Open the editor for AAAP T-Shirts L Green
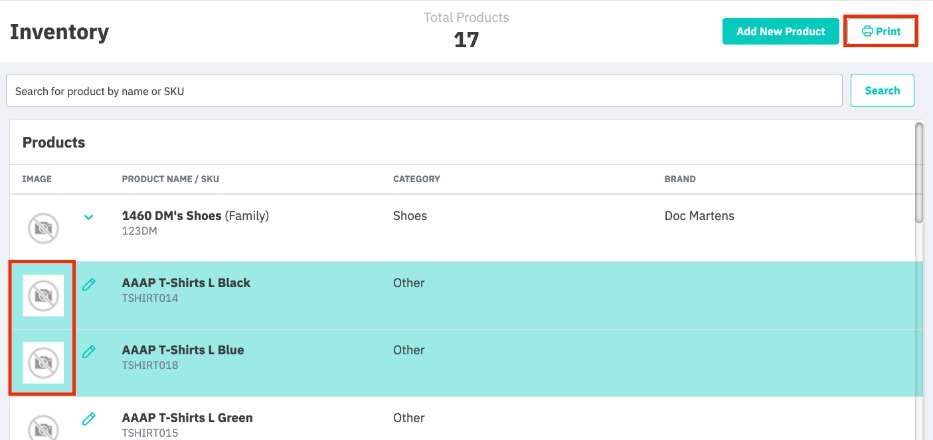The image size is (933, 440). [89, 419]
